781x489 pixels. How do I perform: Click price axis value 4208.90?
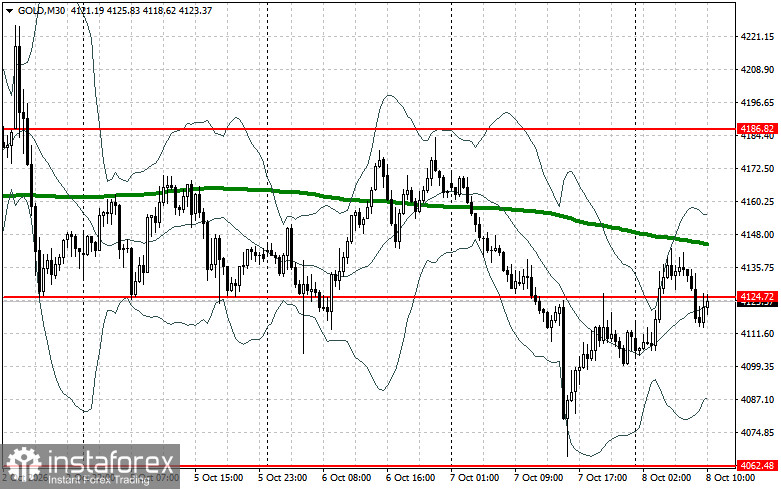pos(758,70)
